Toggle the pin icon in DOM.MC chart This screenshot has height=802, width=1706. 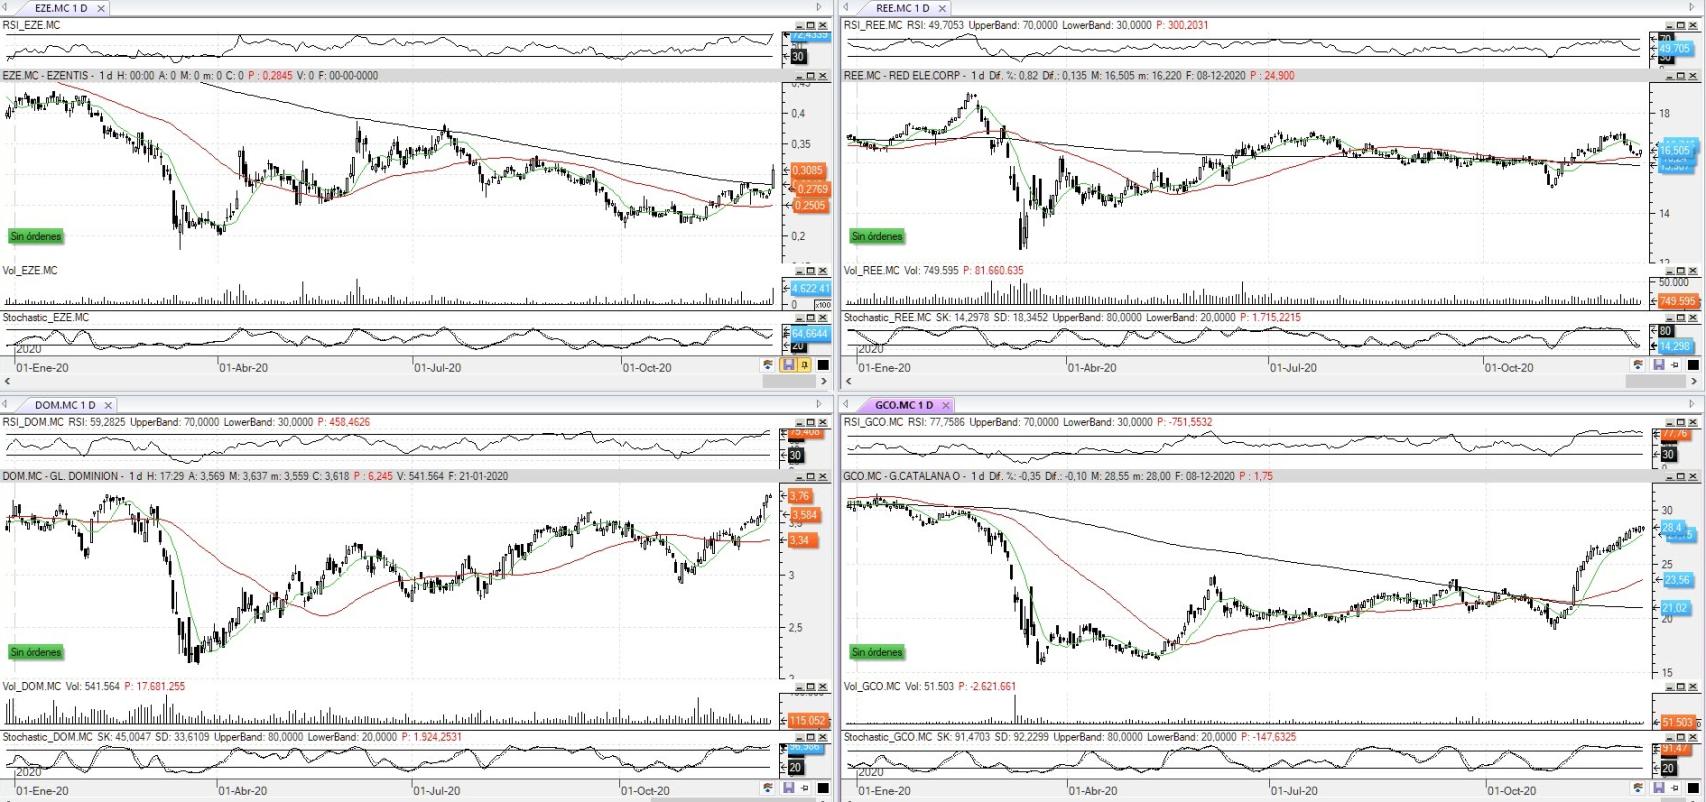804,788
